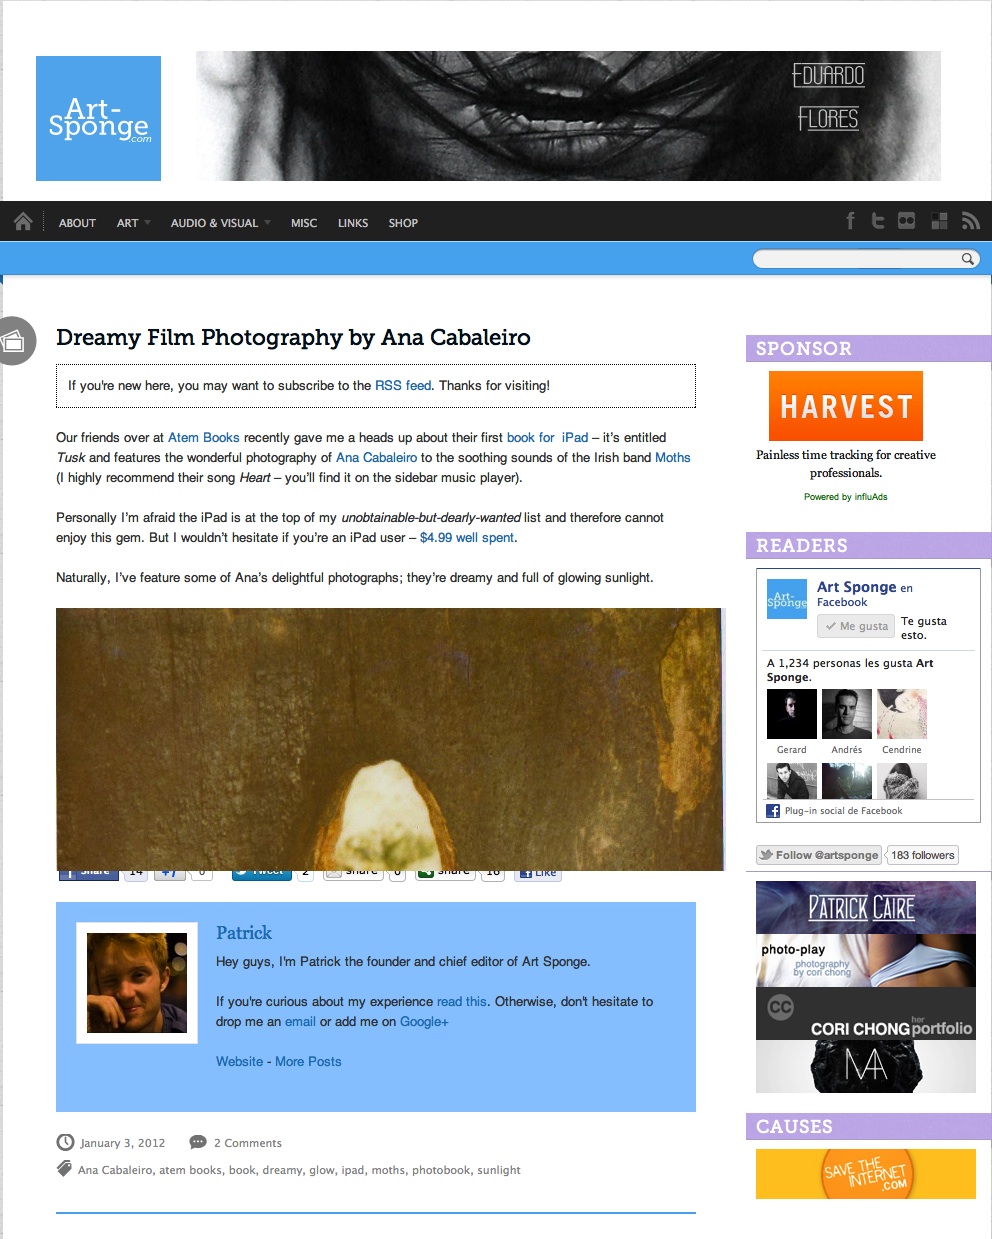This screenshot has height=1239, width=992.
Task: Expand the AUDIO & VISUAL menu dropdown
Action: click(x=220, y=223)
